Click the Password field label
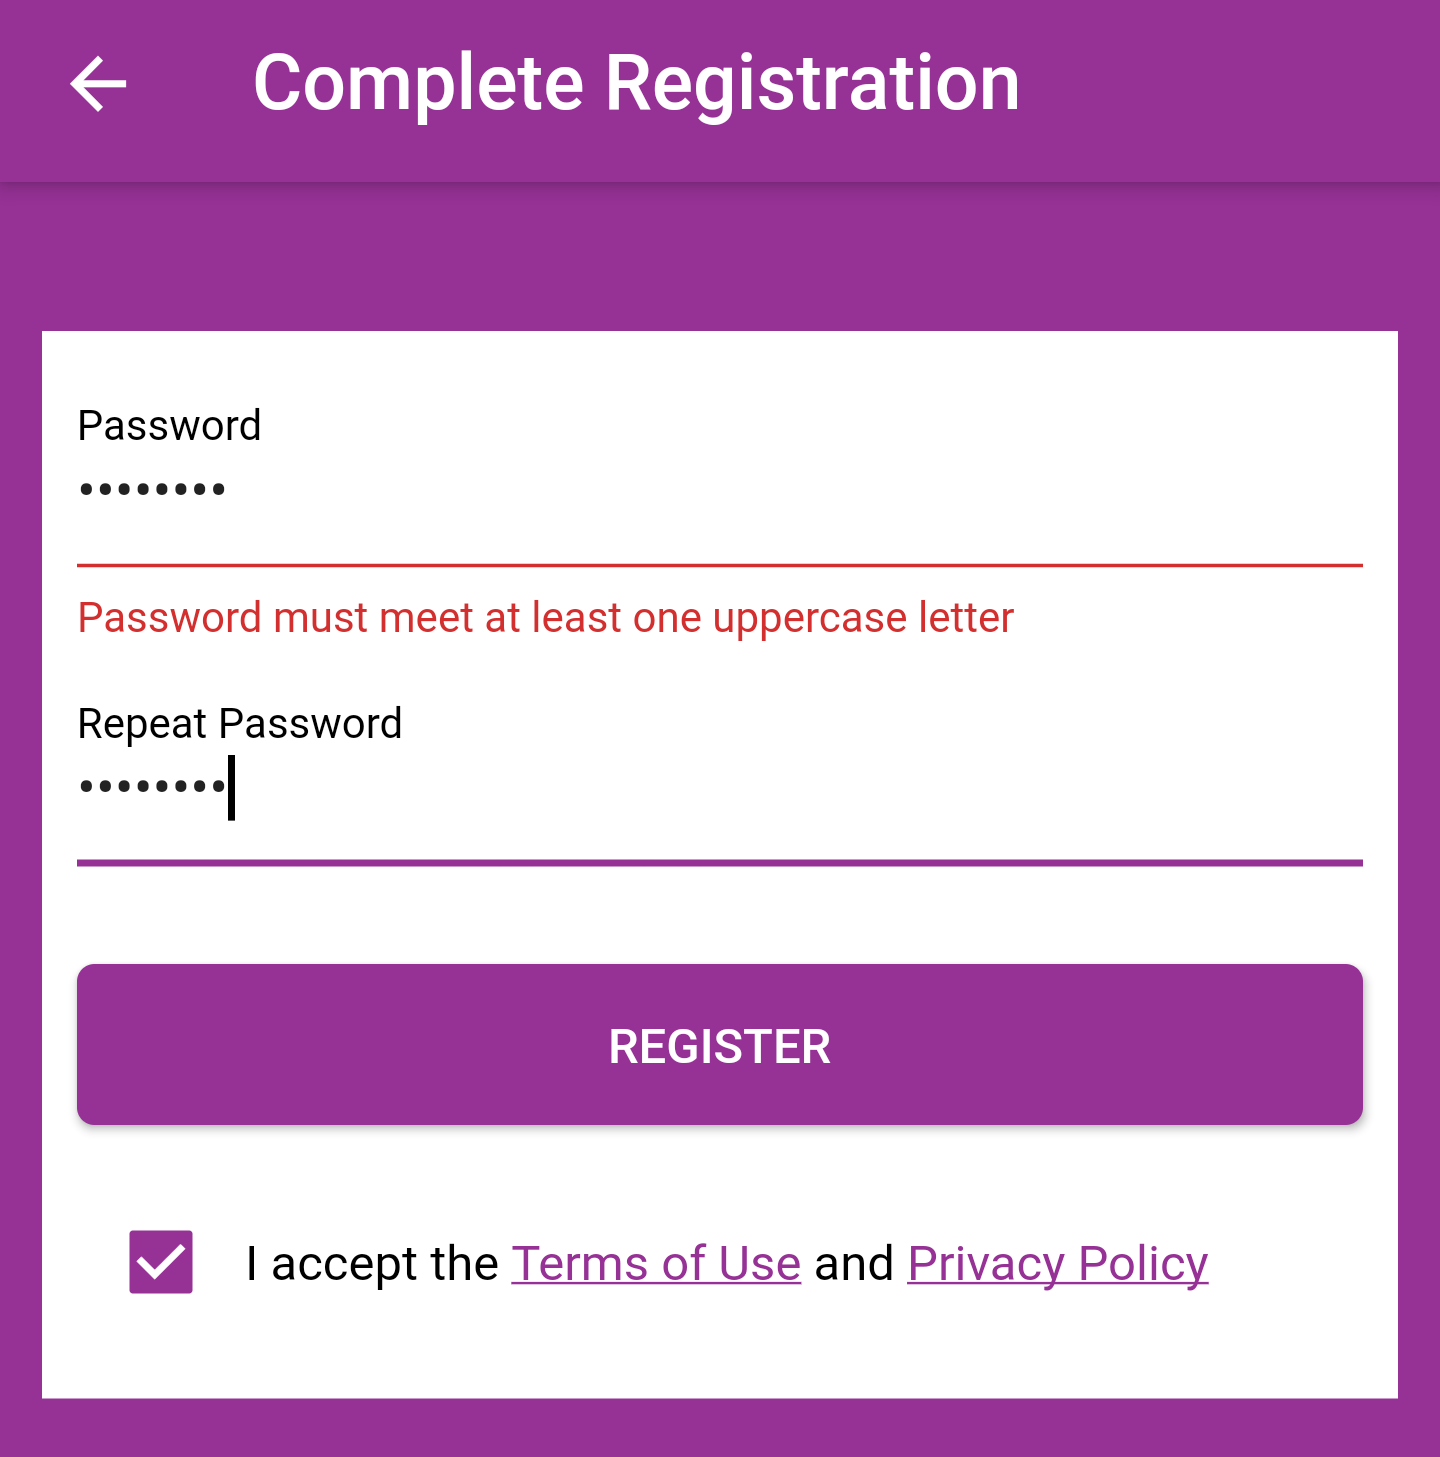The width and height of the screenshot is (1440, 1457). click(x=169, y=426)
